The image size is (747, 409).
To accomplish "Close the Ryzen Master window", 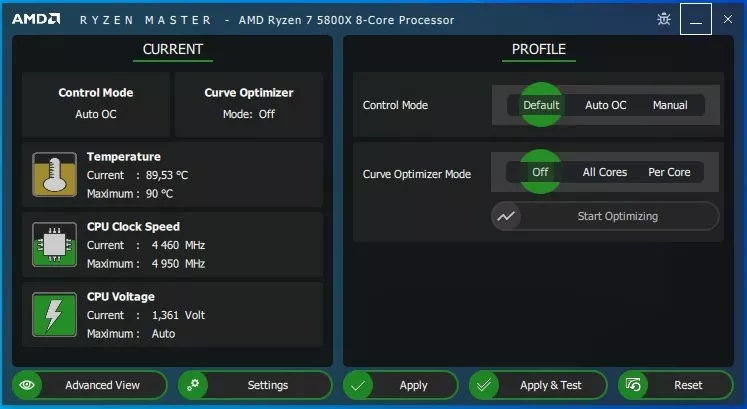I will [727, 19].
